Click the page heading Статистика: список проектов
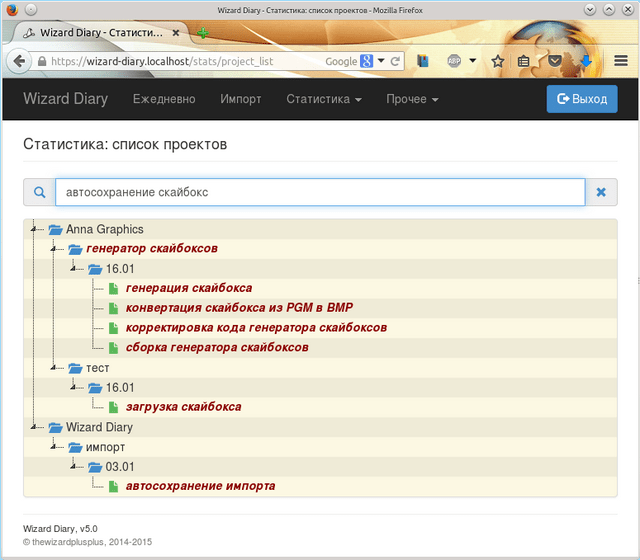Image resolution: width=640 pixels, height=560 pixels. coord(125,144)
